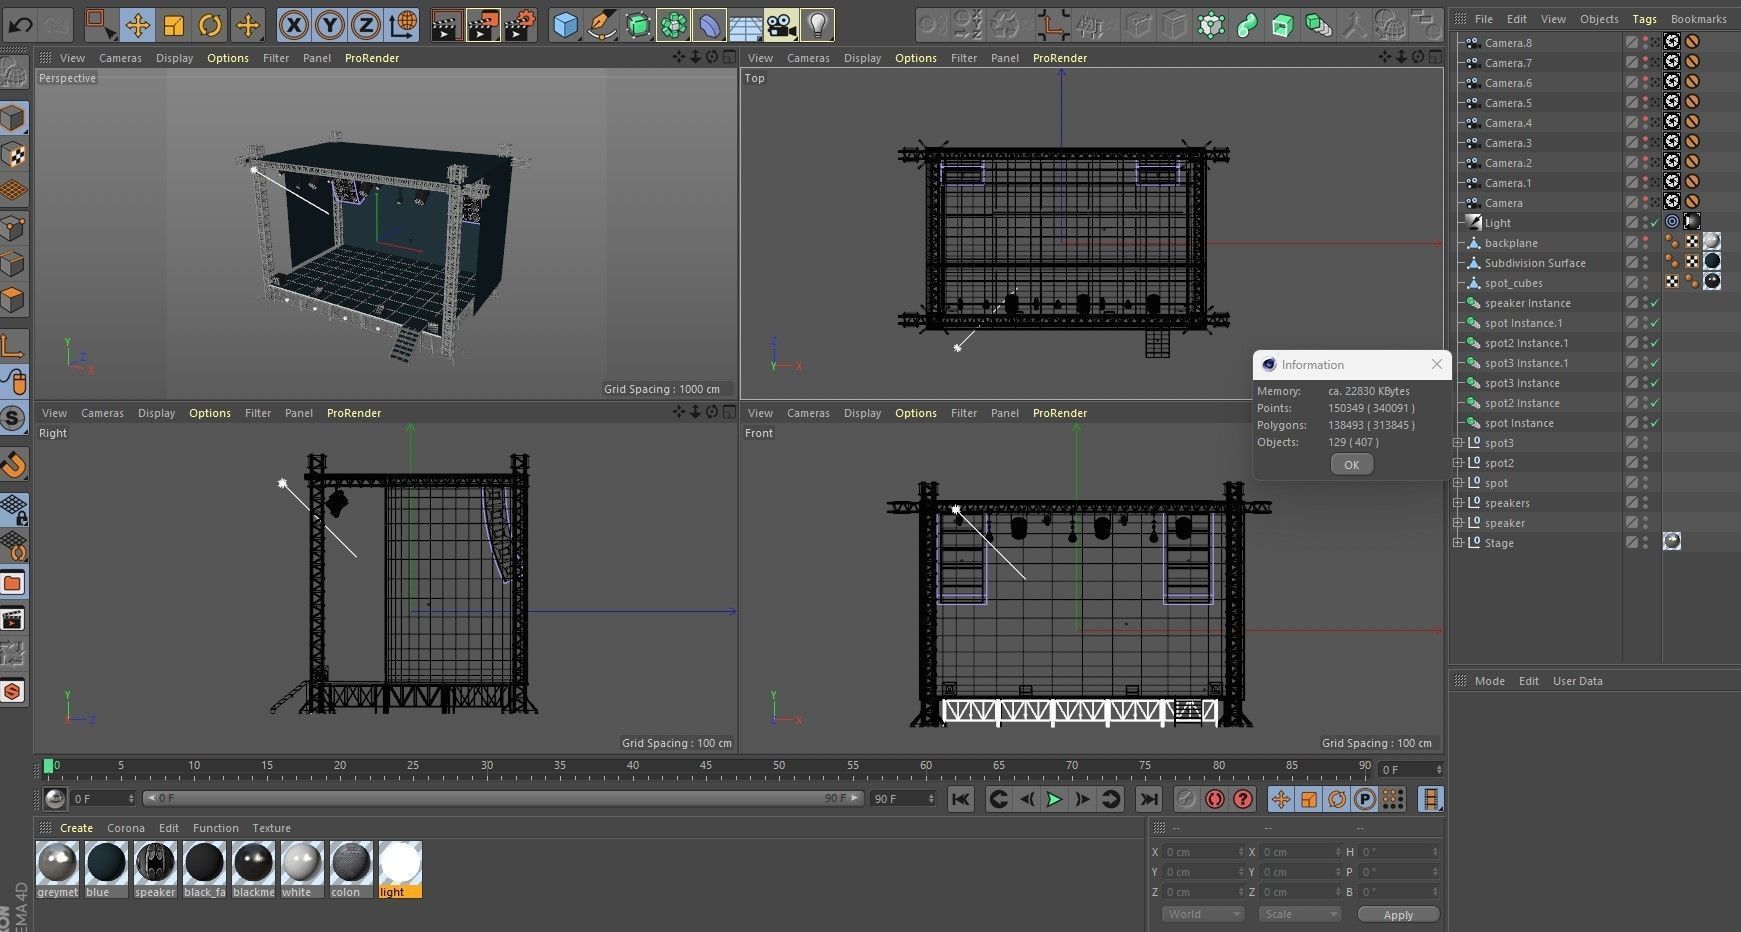Toggle X-axis lock button

point(293,25)
